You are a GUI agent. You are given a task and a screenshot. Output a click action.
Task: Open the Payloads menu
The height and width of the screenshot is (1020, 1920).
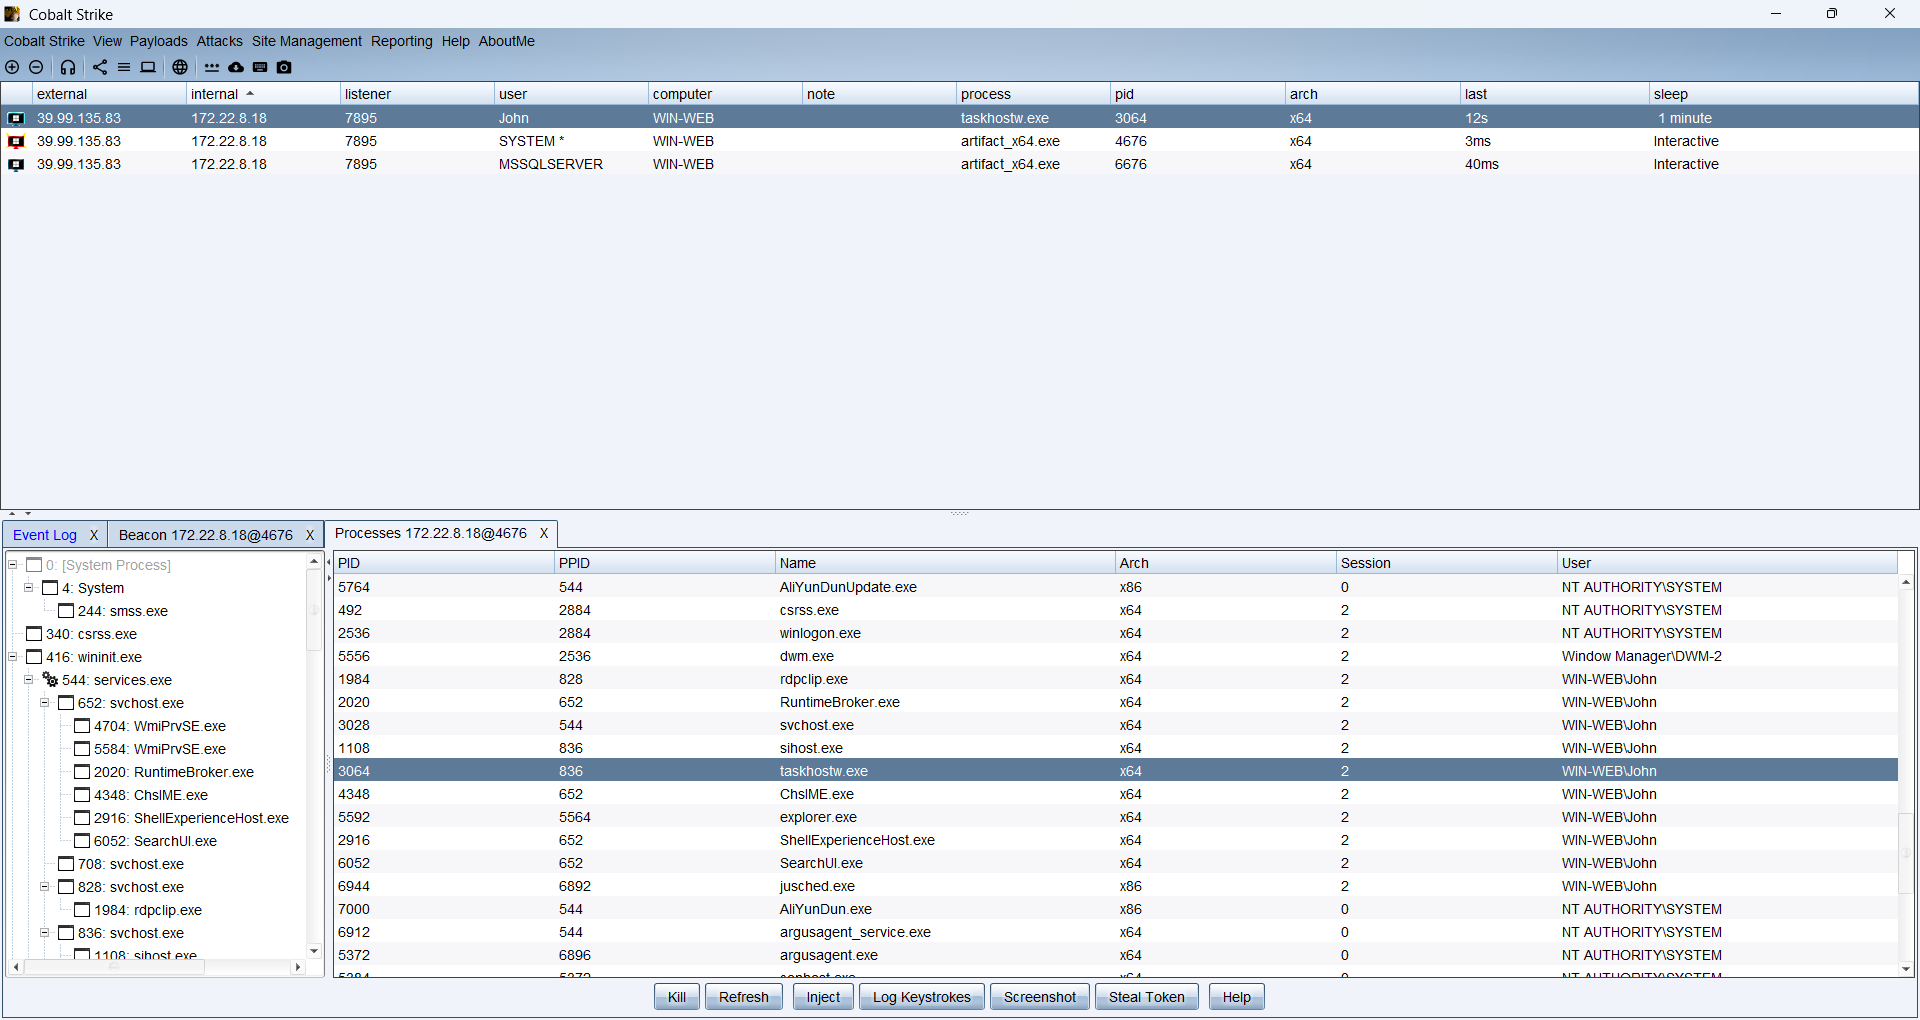click(158, 41)
